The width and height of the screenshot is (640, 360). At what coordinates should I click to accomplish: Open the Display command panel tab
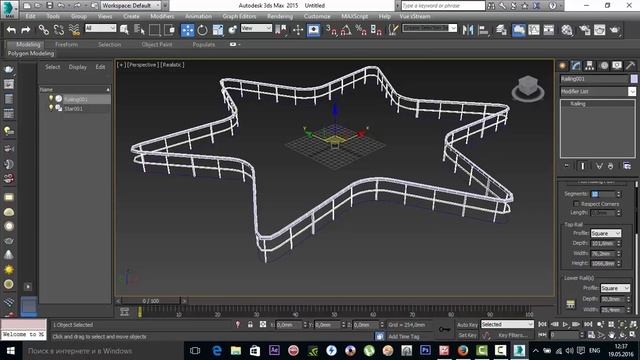tap(617, 66)
